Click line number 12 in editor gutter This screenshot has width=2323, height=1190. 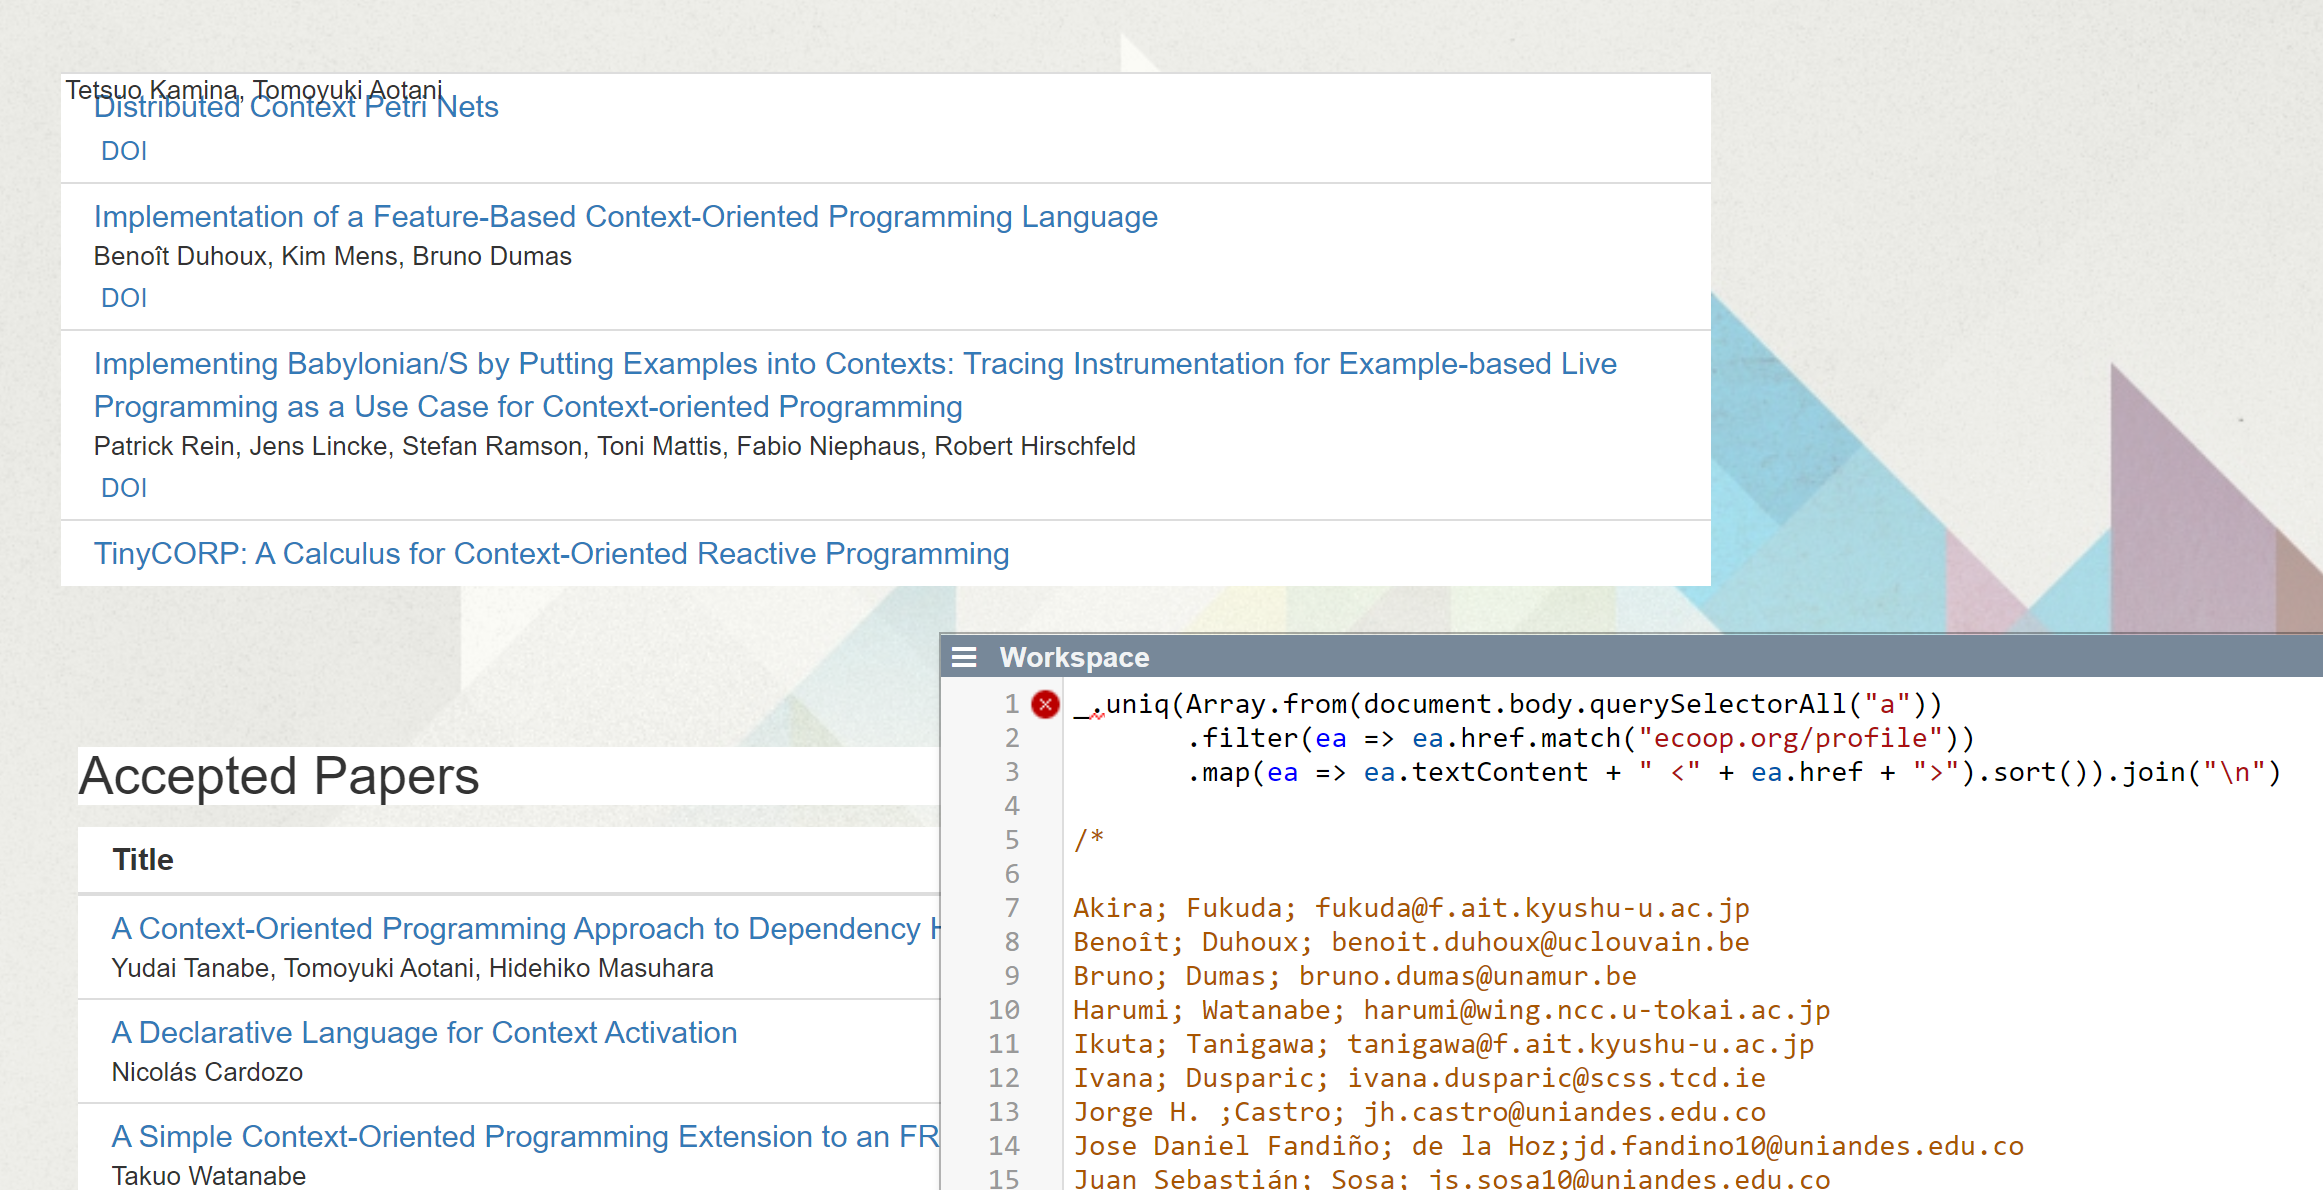[x=1004, y=1078]
